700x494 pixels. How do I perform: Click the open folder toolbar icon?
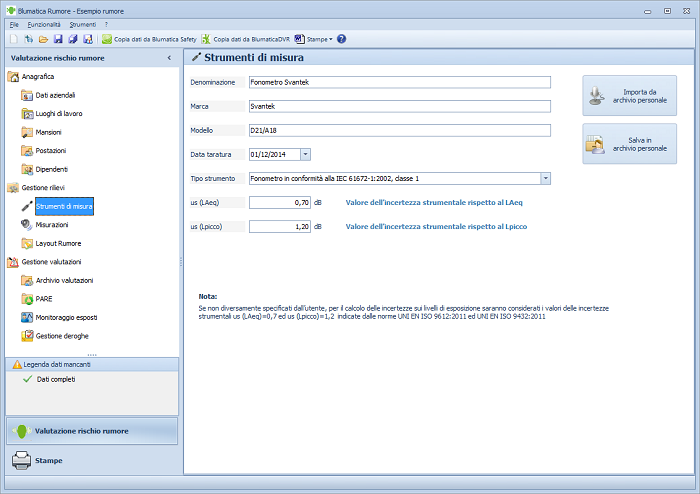pyautogui.click(x=43, y=39)
